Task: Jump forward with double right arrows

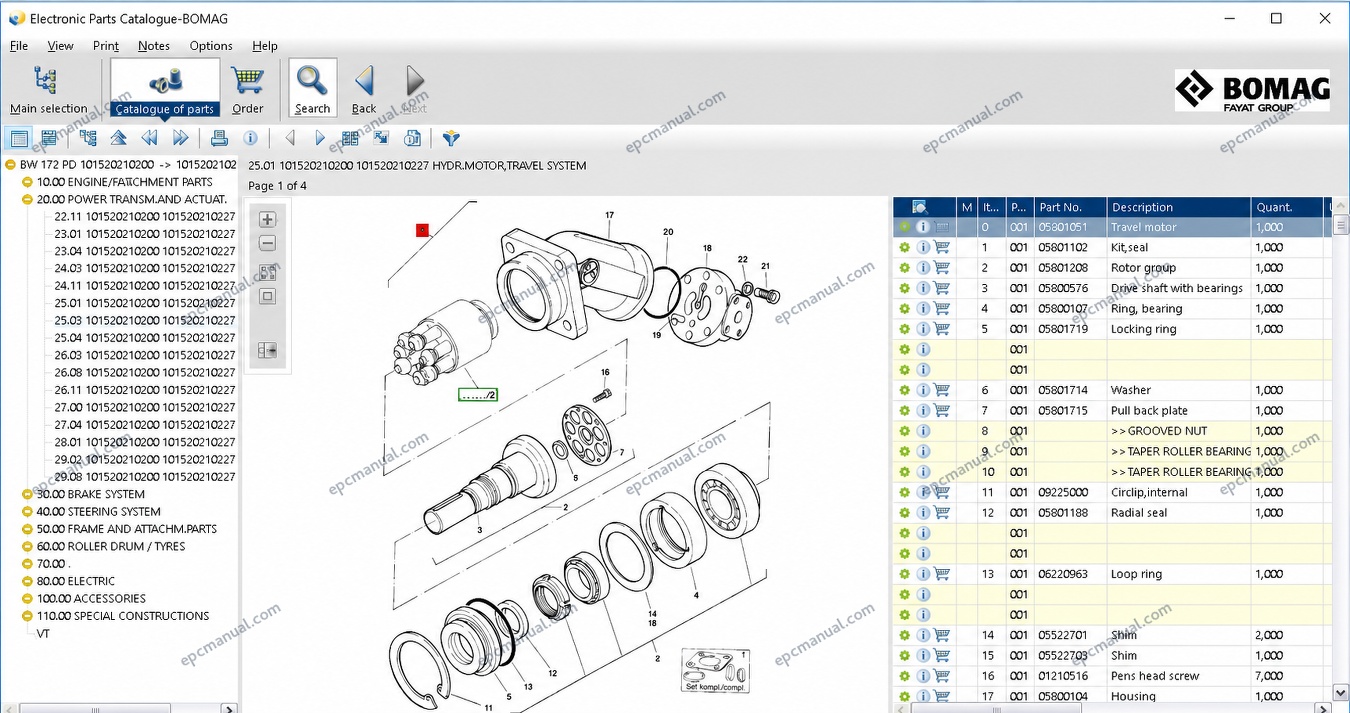Action: pyautogui.click(x=181, y=138)
